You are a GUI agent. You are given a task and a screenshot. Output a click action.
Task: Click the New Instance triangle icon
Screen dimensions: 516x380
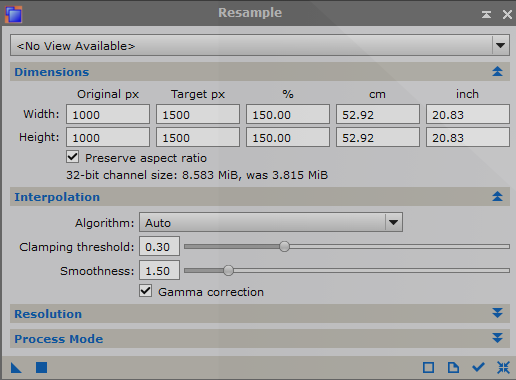(16, 368)
